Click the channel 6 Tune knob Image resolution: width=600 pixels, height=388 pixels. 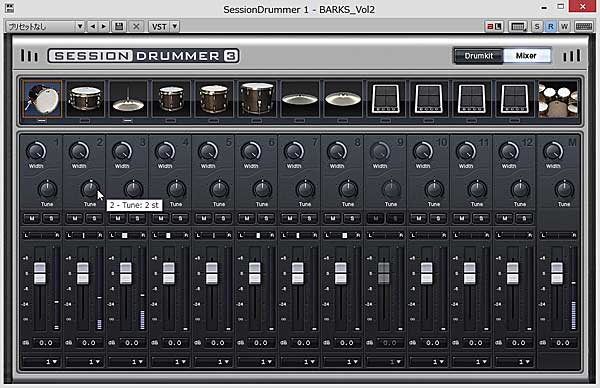(x=262, y=189)
